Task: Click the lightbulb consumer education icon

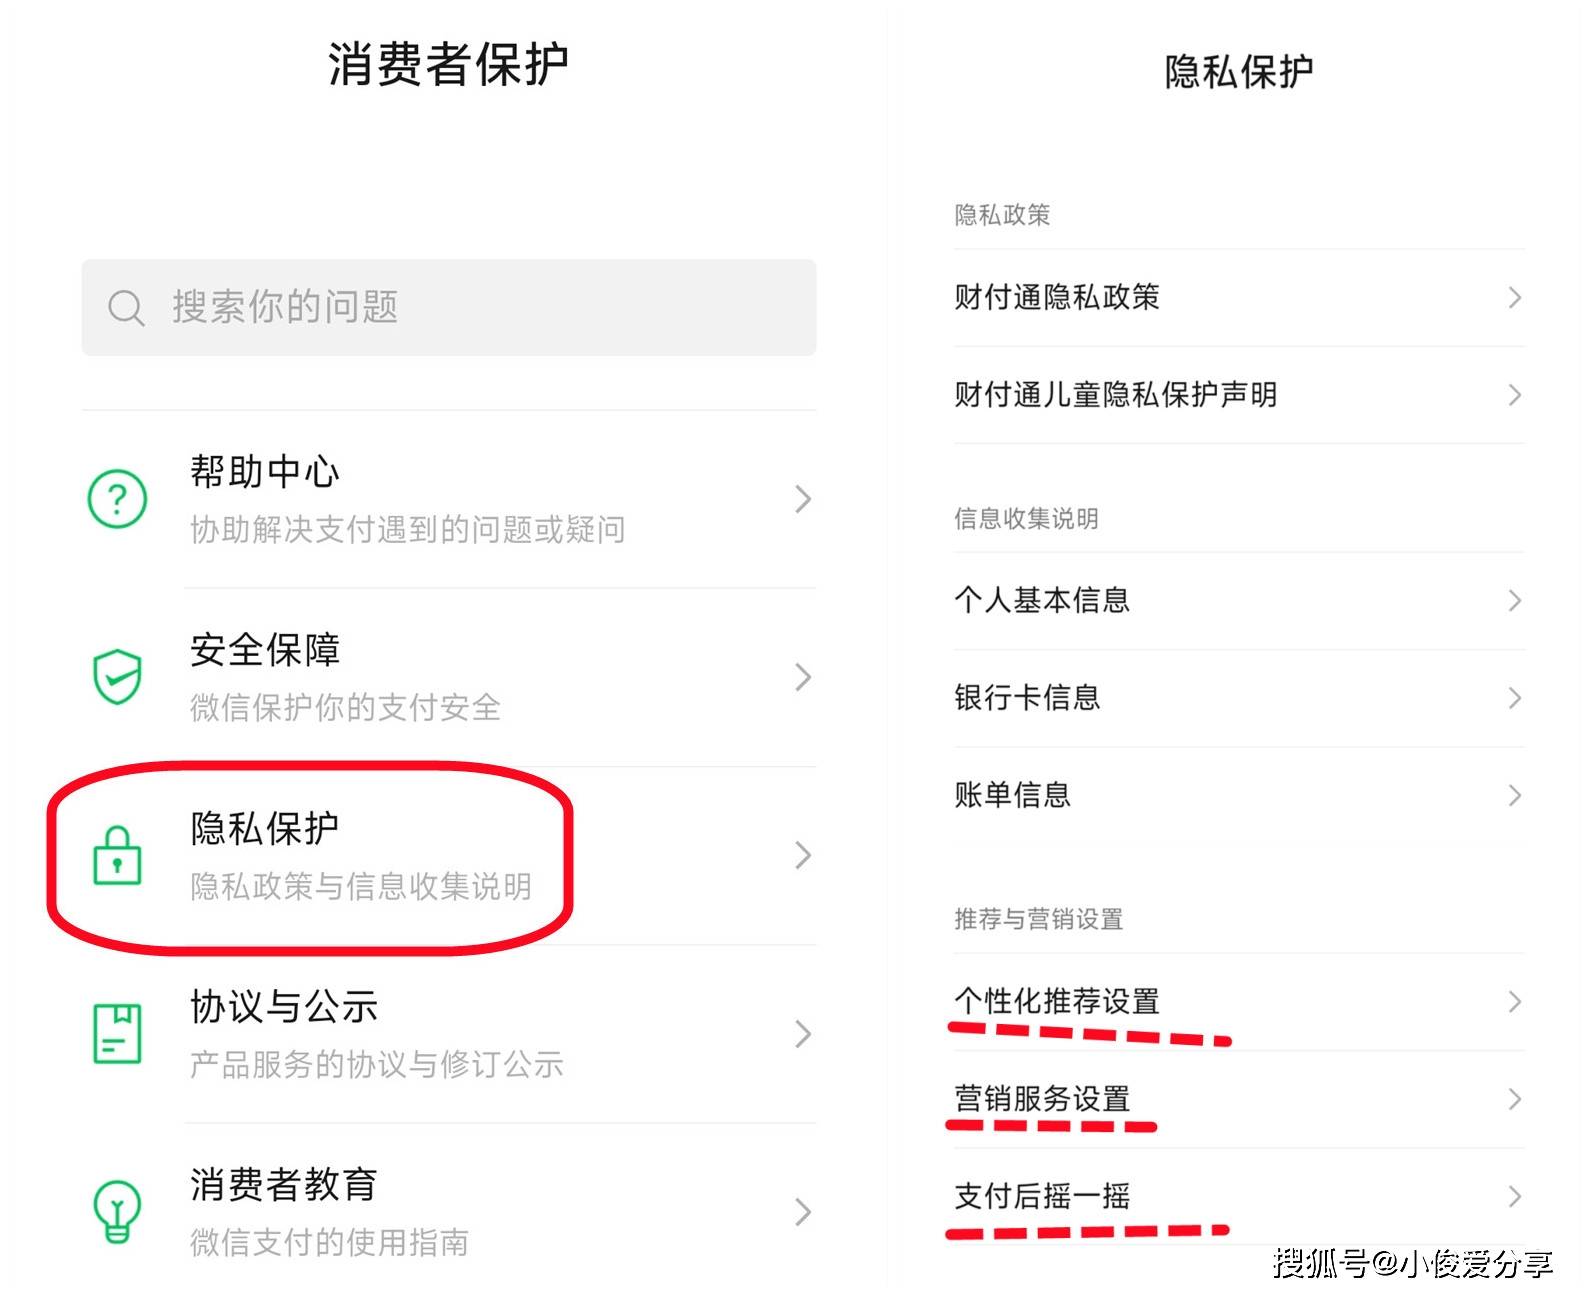Action: (118, 1211)
